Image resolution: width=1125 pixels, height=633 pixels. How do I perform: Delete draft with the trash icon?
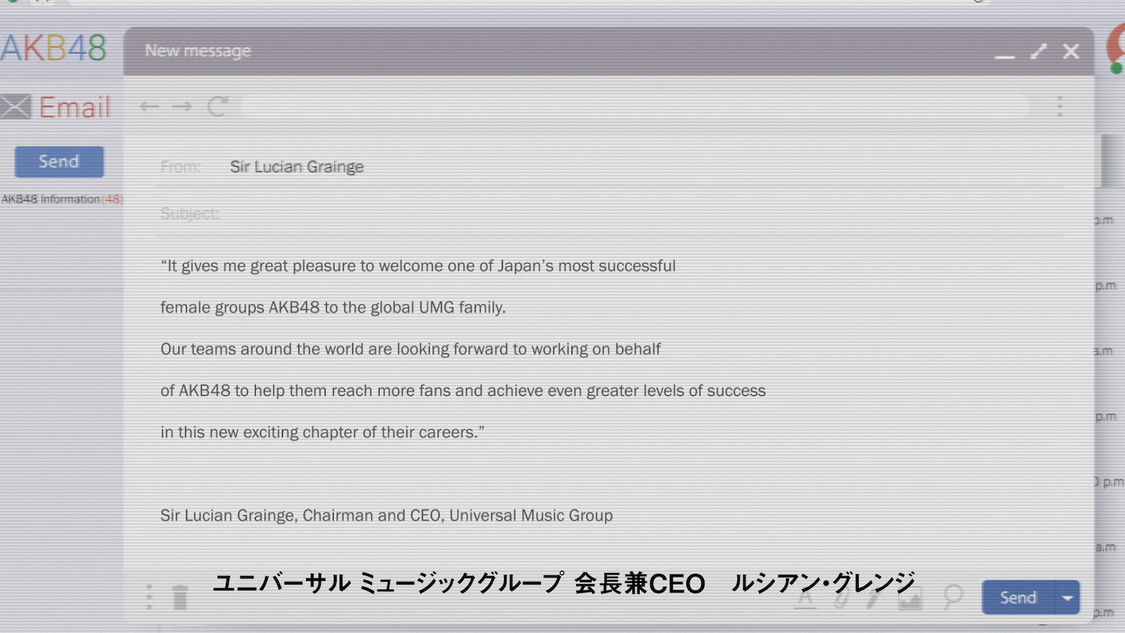click(x=180, y=598)
